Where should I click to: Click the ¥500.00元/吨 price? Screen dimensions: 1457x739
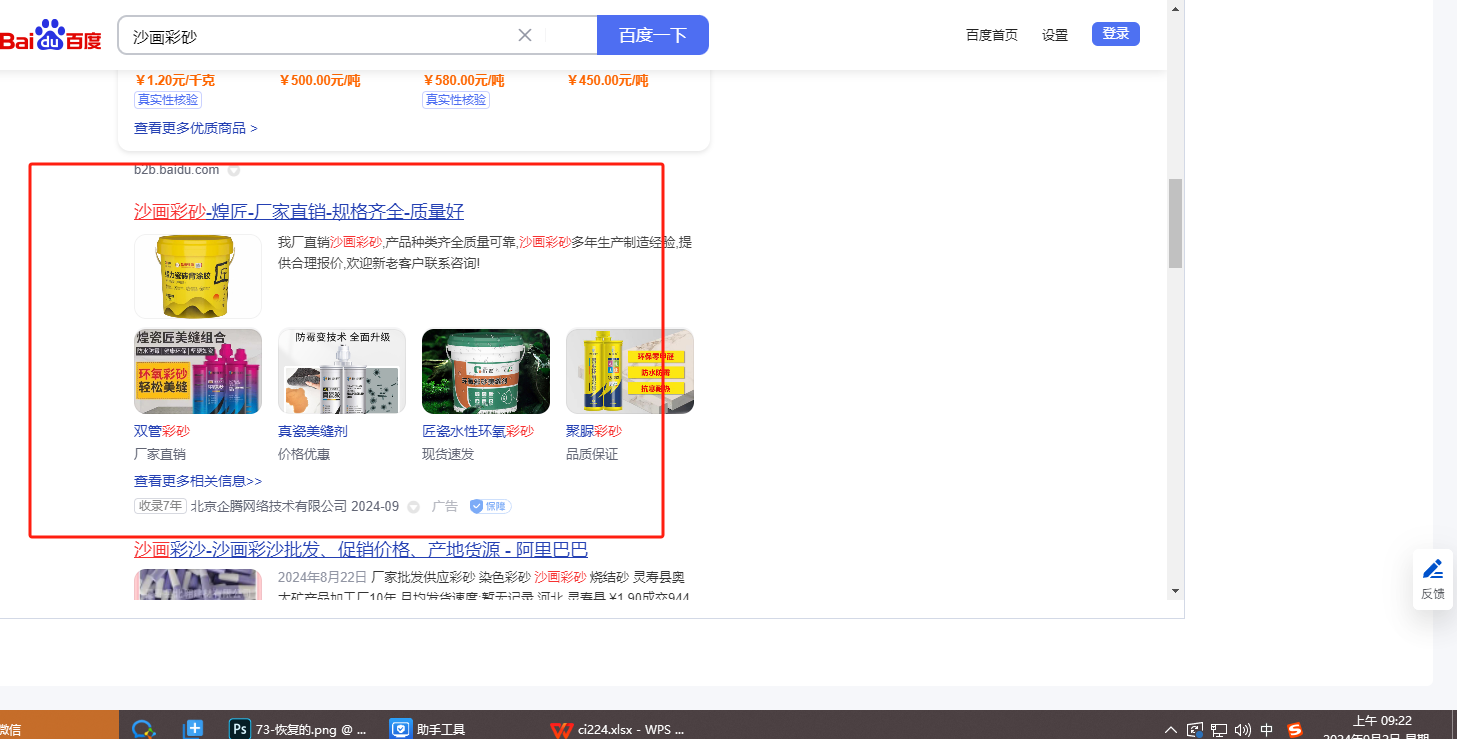pyautogui.click(x=320, y=80)
